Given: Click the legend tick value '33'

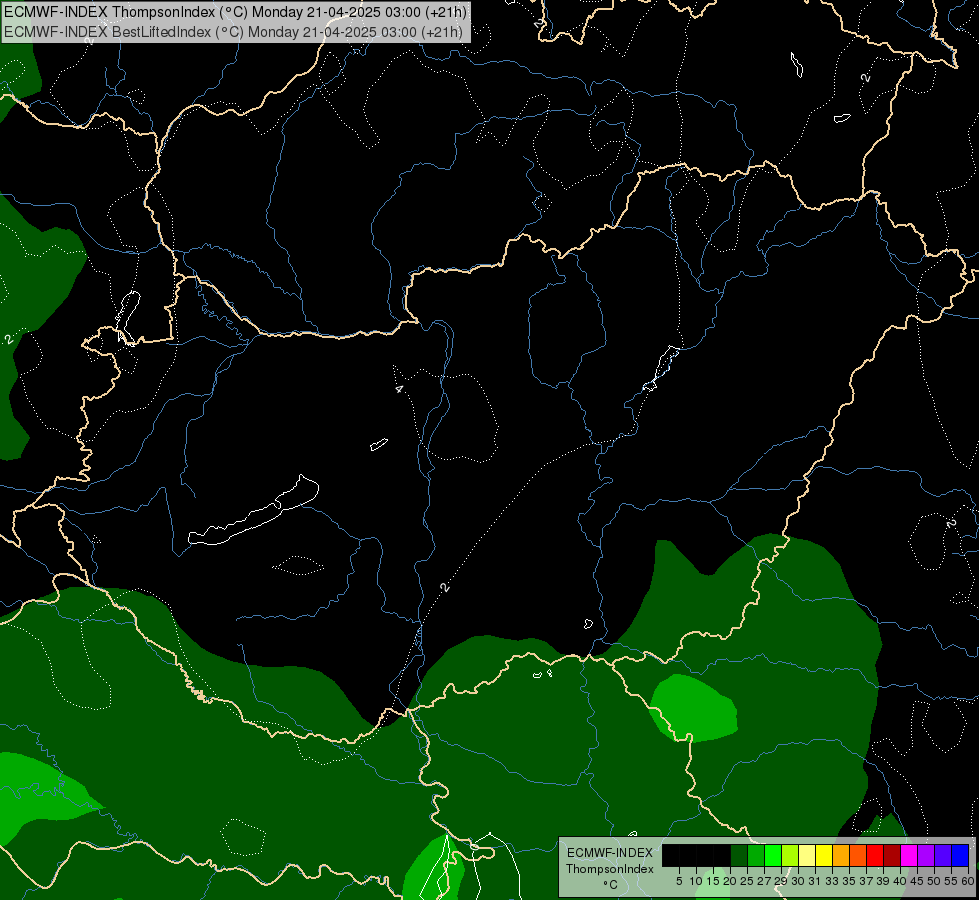Looking at the screenshot, I should [832, 881].
